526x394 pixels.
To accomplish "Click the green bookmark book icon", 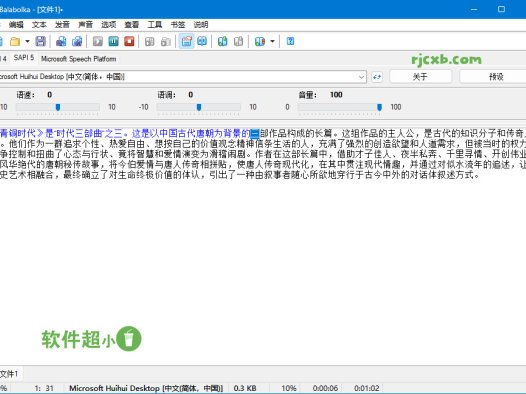I will 222,42.
